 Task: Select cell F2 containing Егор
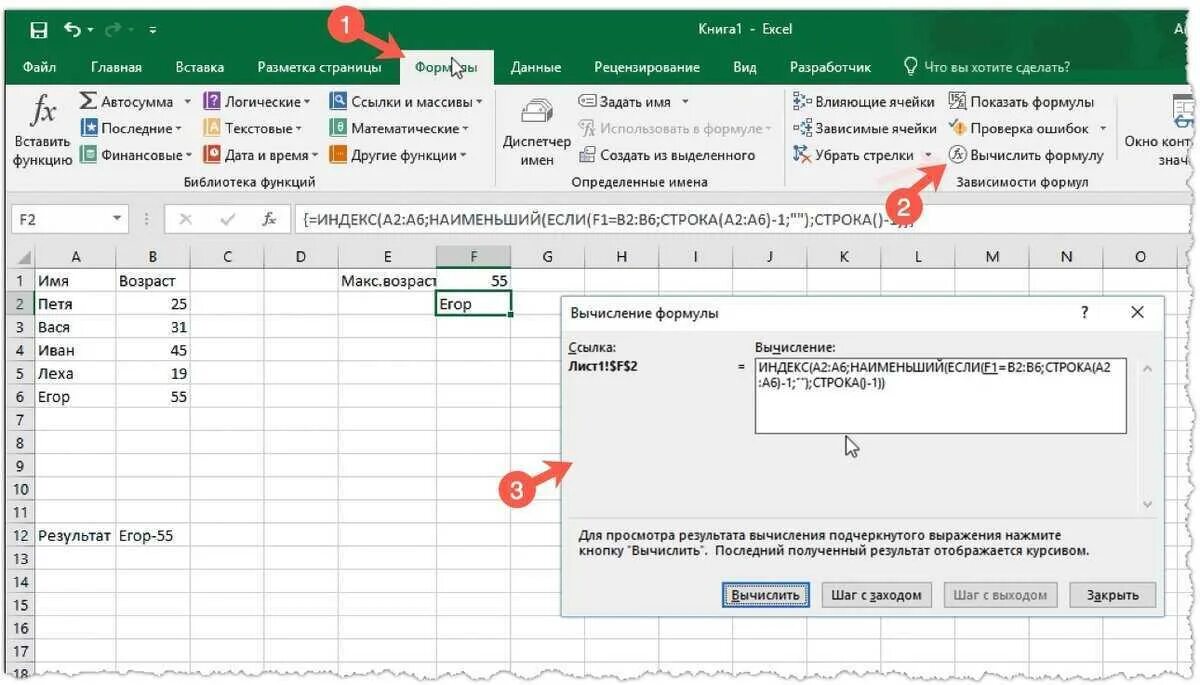(474, 304)
